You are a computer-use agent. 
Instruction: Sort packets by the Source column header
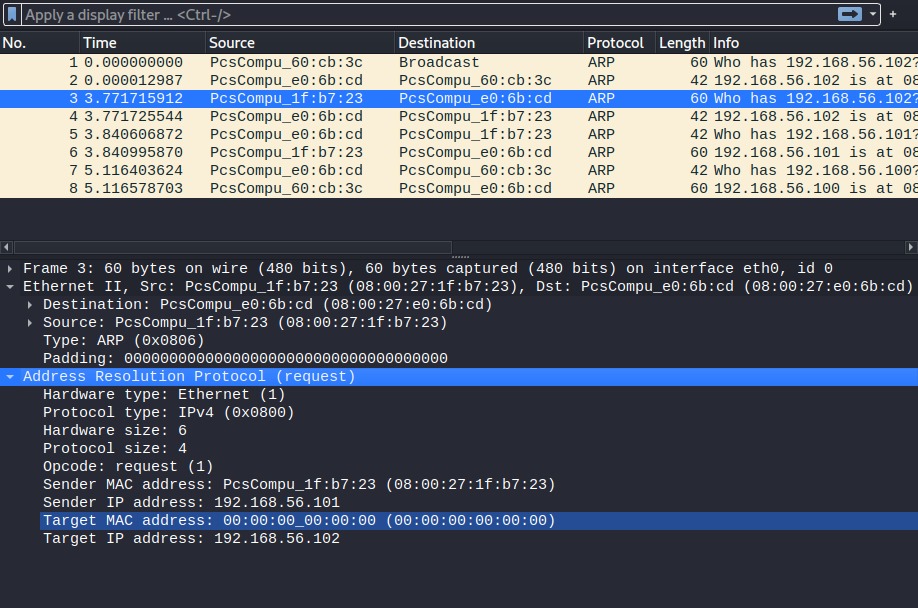pyautogui.click(x=300, y=43)
